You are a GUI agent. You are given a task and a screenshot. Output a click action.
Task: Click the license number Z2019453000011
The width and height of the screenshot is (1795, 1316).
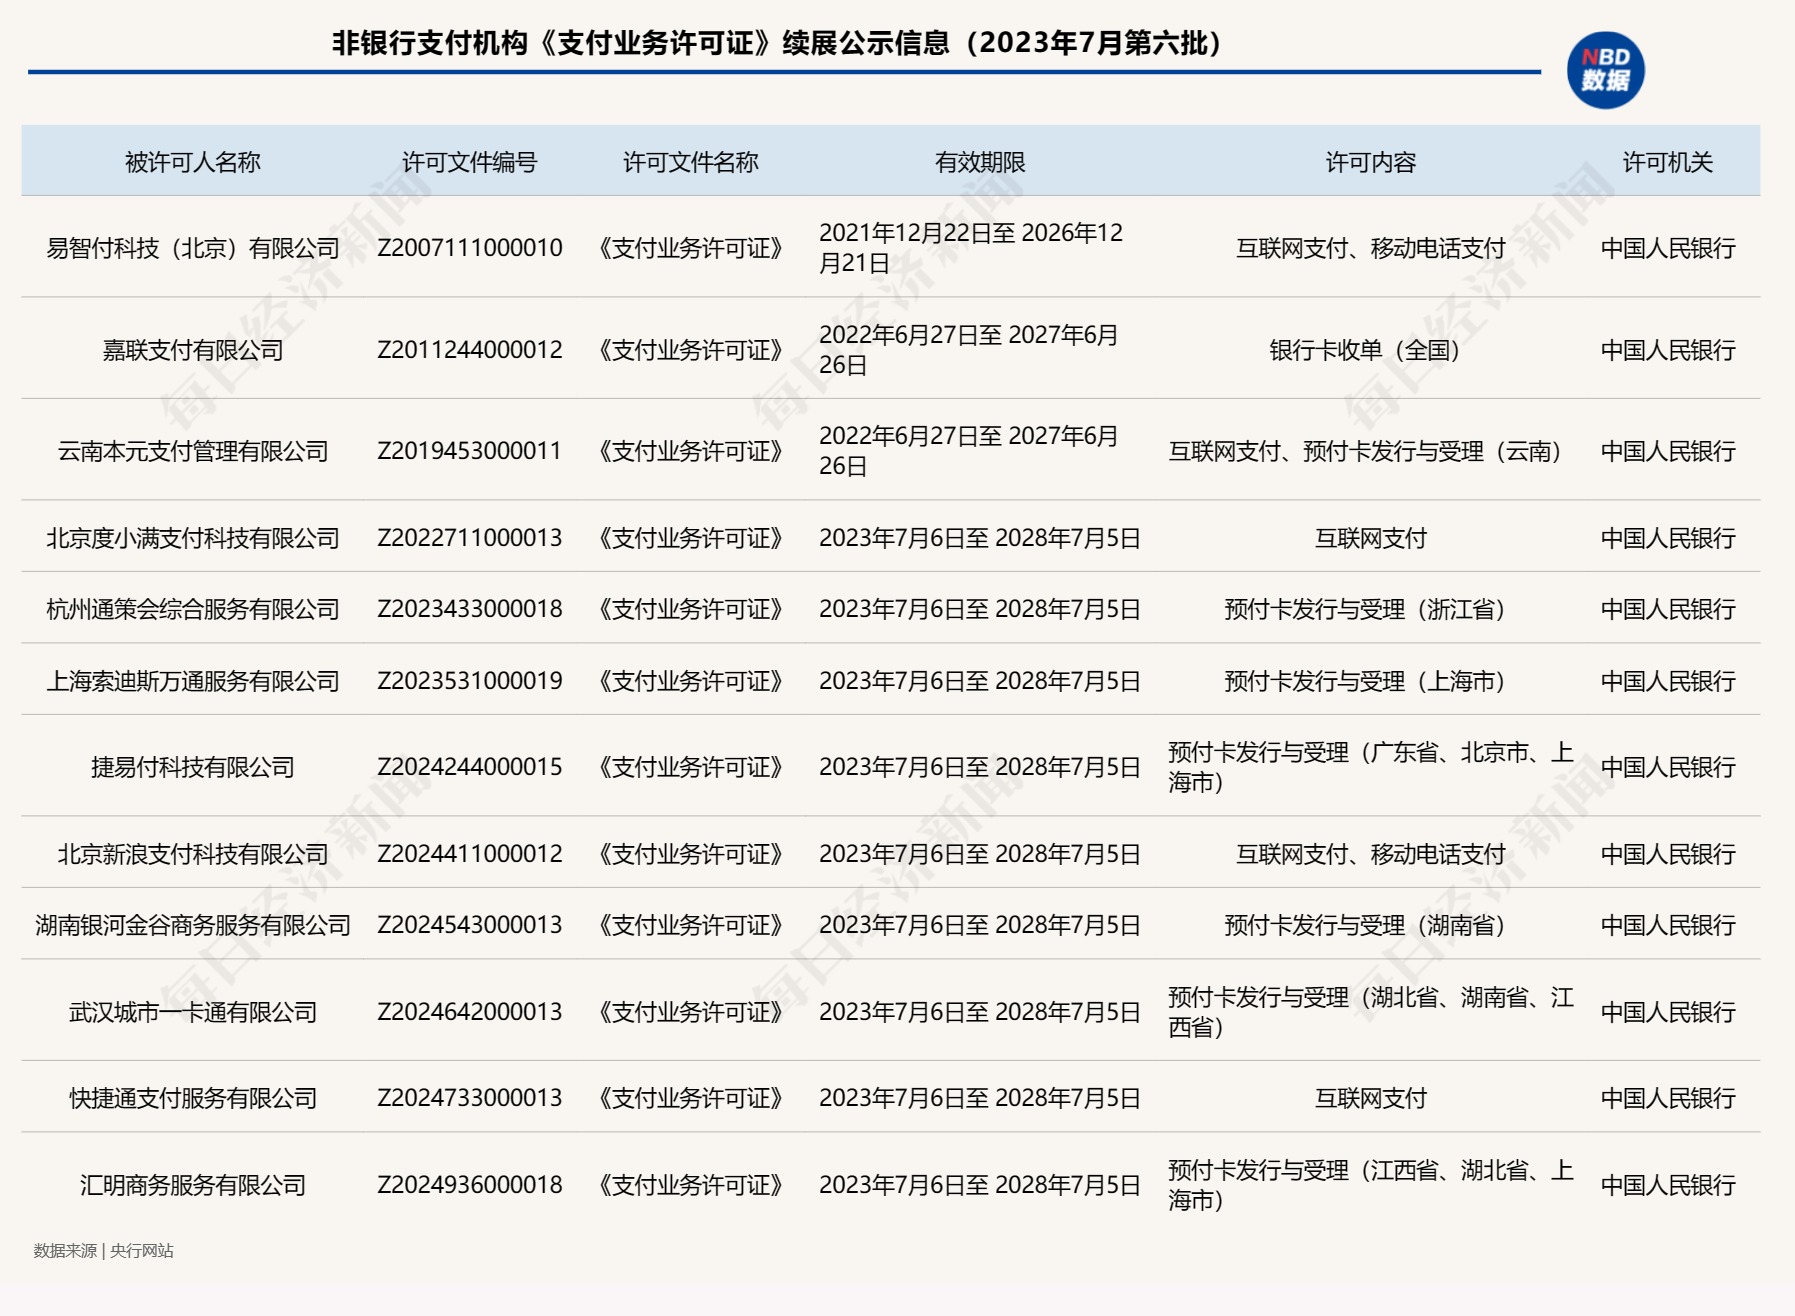tap(469, 451)
